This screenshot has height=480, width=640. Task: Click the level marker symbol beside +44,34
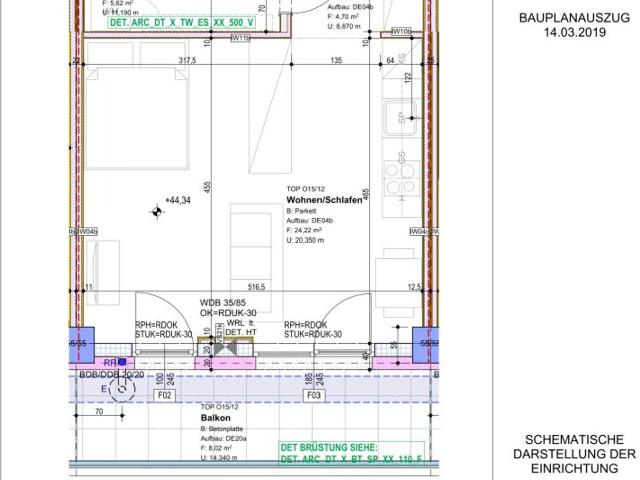click(x=156, y=211)
